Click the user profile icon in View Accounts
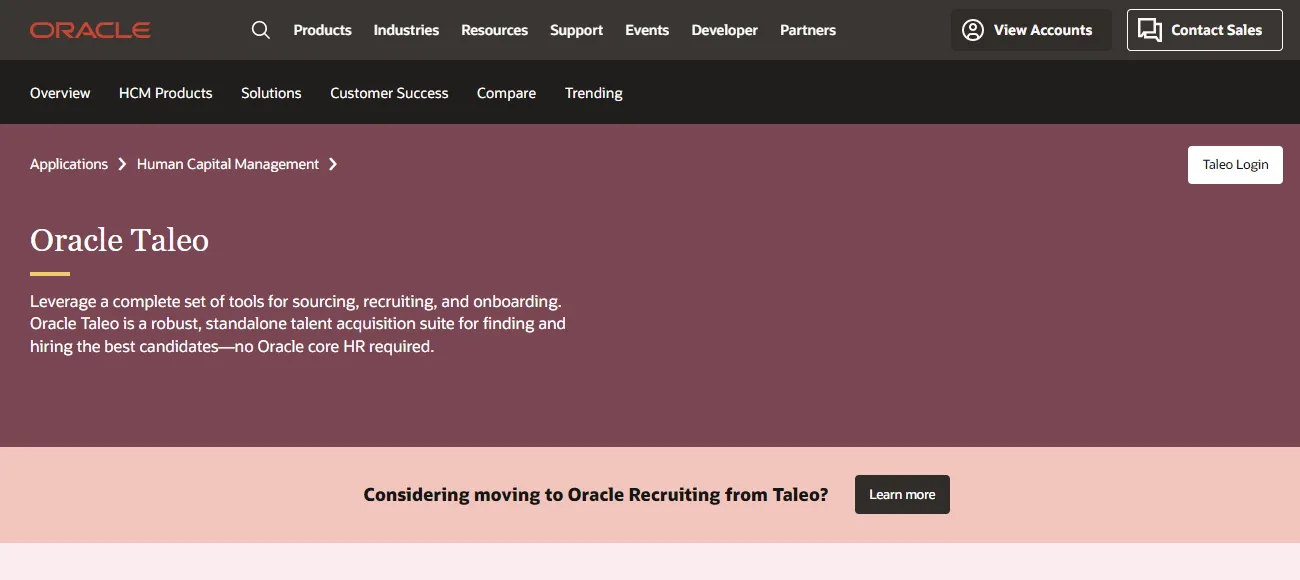Image resolution: width=1300 pixels, height=580 pixels. tap(973, 30)
